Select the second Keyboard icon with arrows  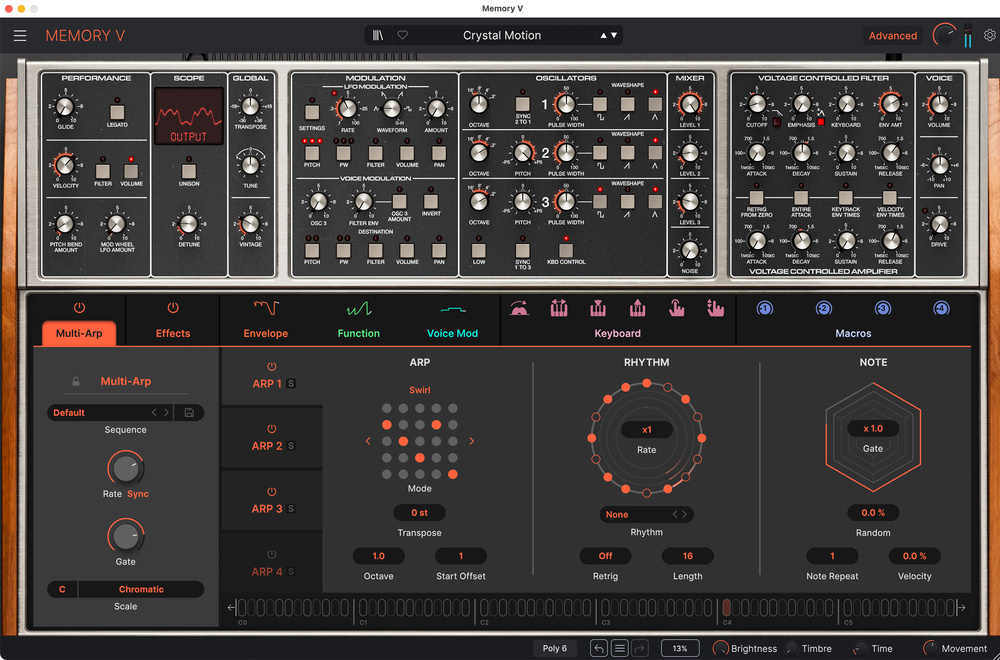(x=559, y=309)
